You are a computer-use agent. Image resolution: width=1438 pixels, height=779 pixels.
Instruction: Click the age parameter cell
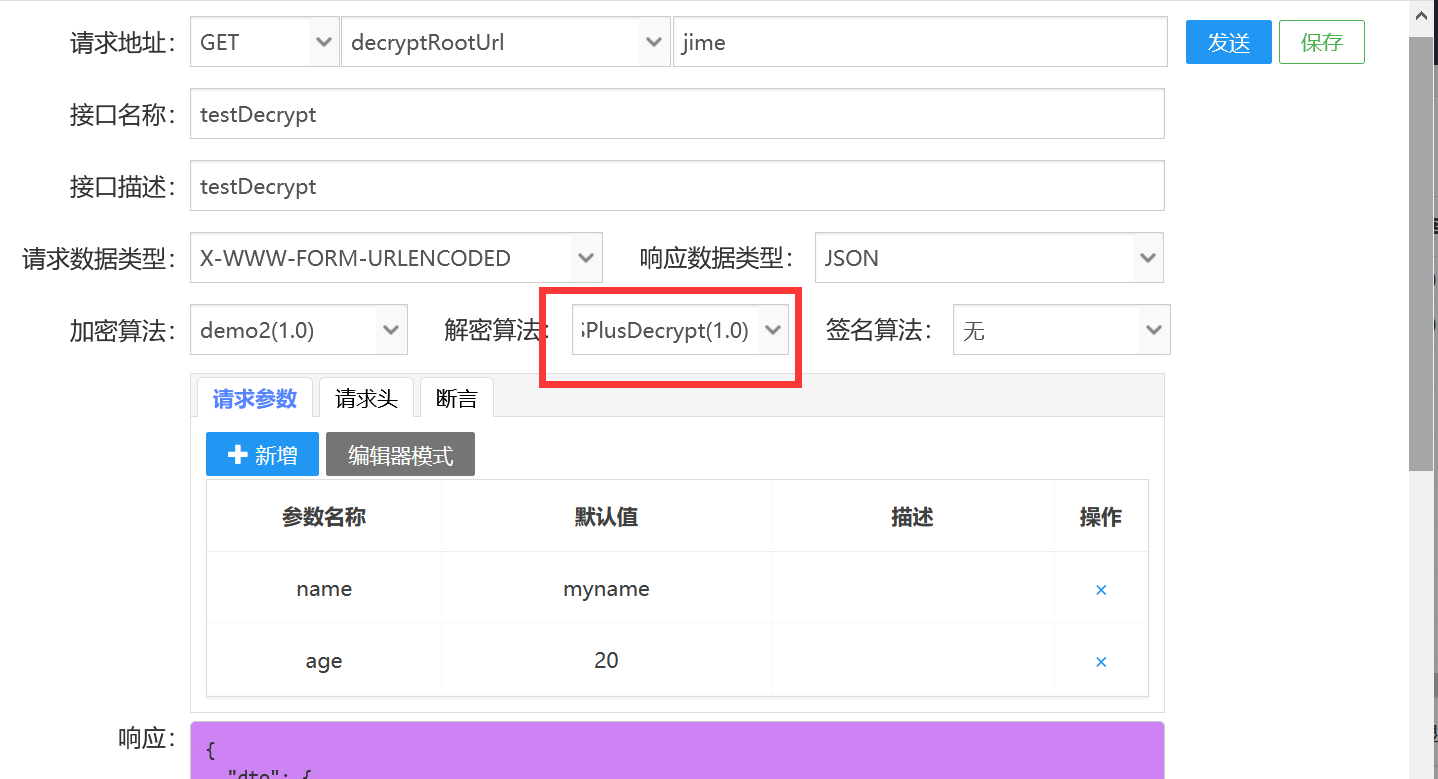[x=324, y=660]
